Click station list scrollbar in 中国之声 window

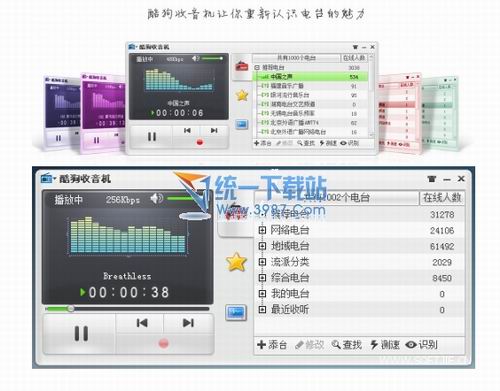click(371, 95)
